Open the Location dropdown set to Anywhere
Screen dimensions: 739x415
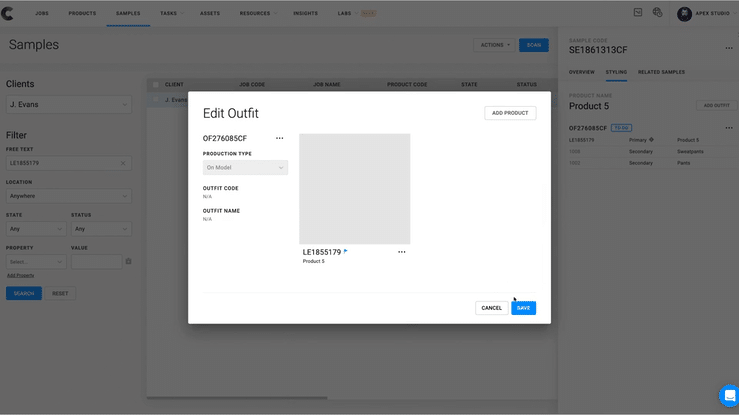[x=69, y=196]
